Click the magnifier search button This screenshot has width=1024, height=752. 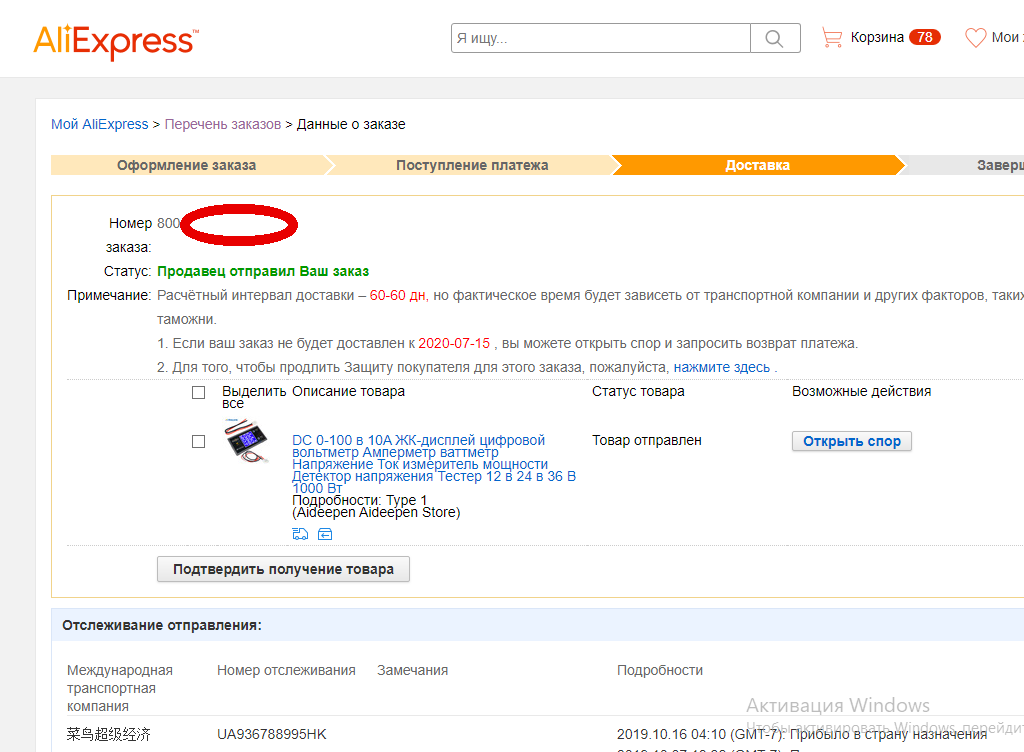775,39
